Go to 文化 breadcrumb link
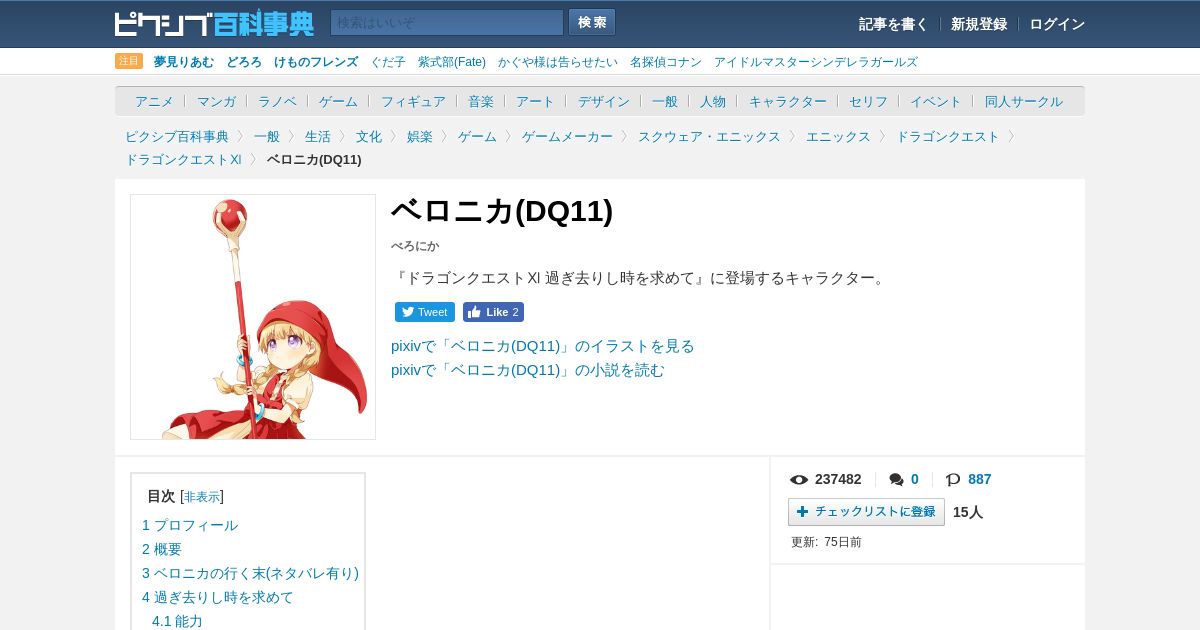Viewport: 1200px width, 630px height. pyautogui.click(x=369, y=136)
